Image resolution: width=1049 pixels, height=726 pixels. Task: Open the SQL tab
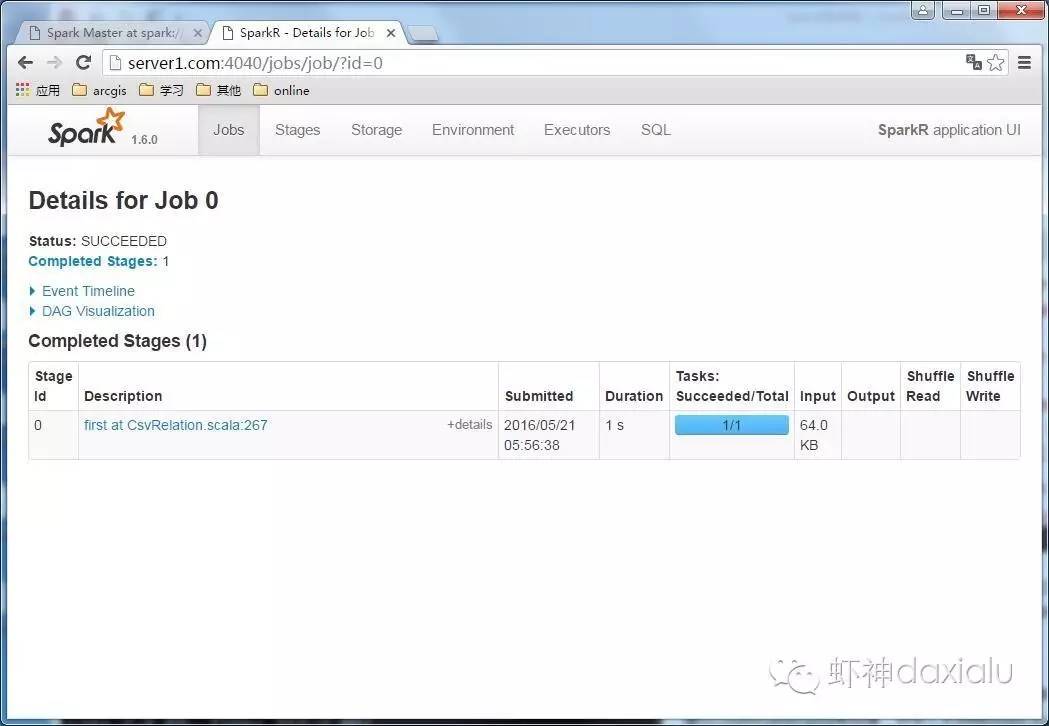pos(656,130)
